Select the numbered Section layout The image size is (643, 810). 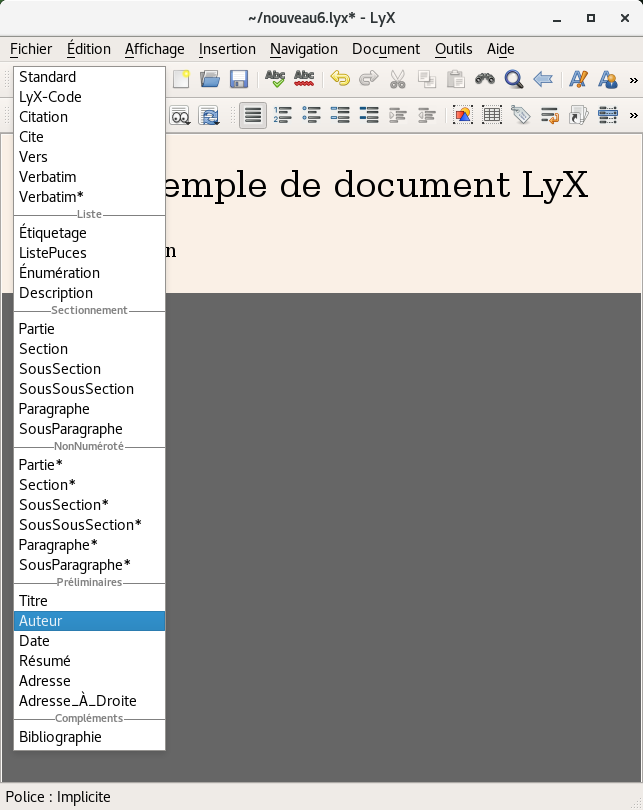point(89,349)
